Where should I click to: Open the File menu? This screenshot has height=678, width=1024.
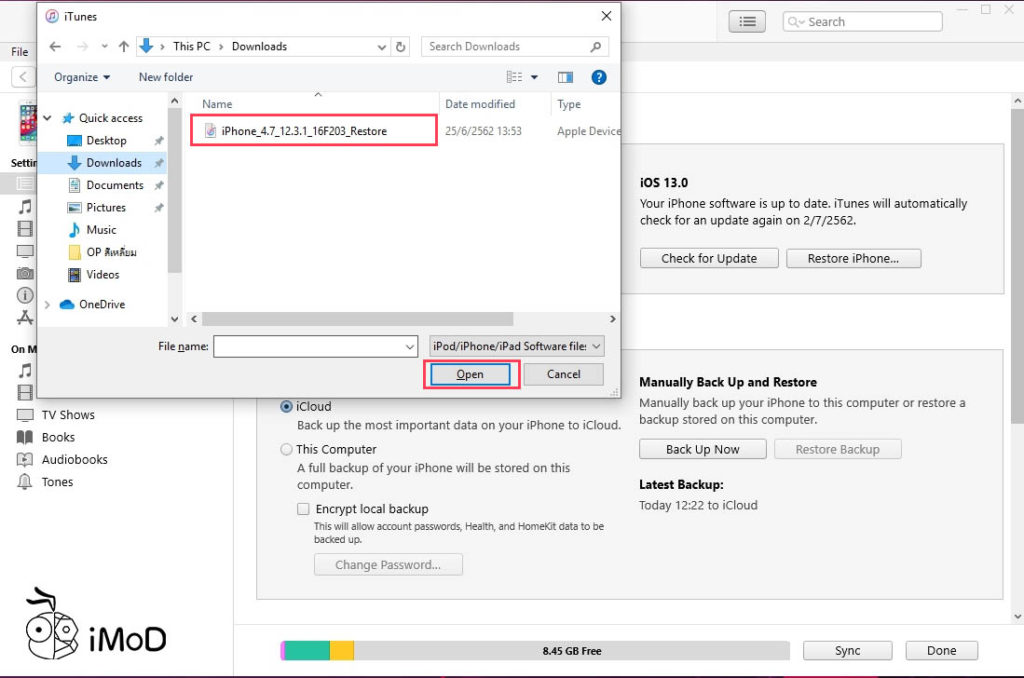click(20, 52)
